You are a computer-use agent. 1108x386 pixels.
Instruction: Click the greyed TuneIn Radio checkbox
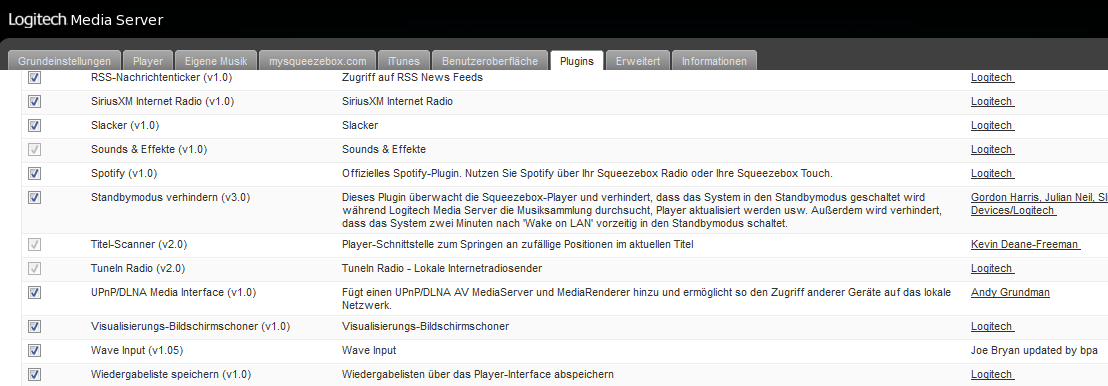[34, 269]
